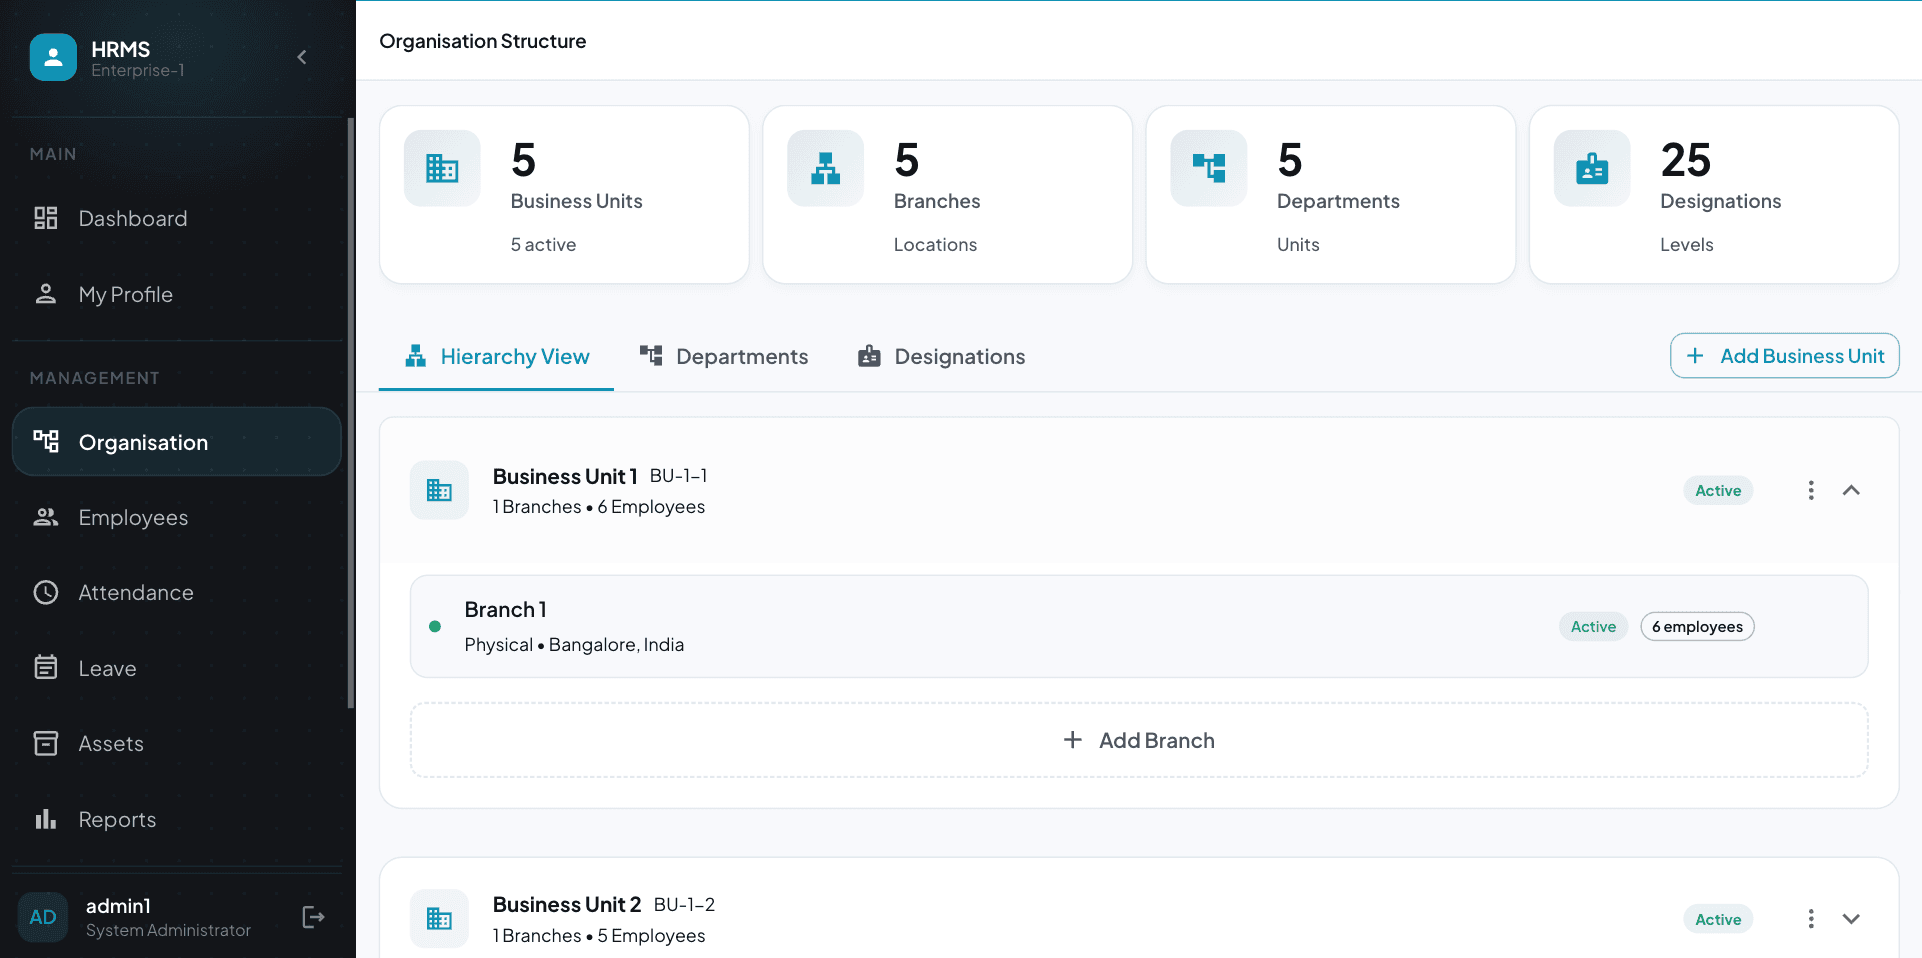
Task: Open Business Unit 1 more options menu
Action: (x=1811, y=490)
